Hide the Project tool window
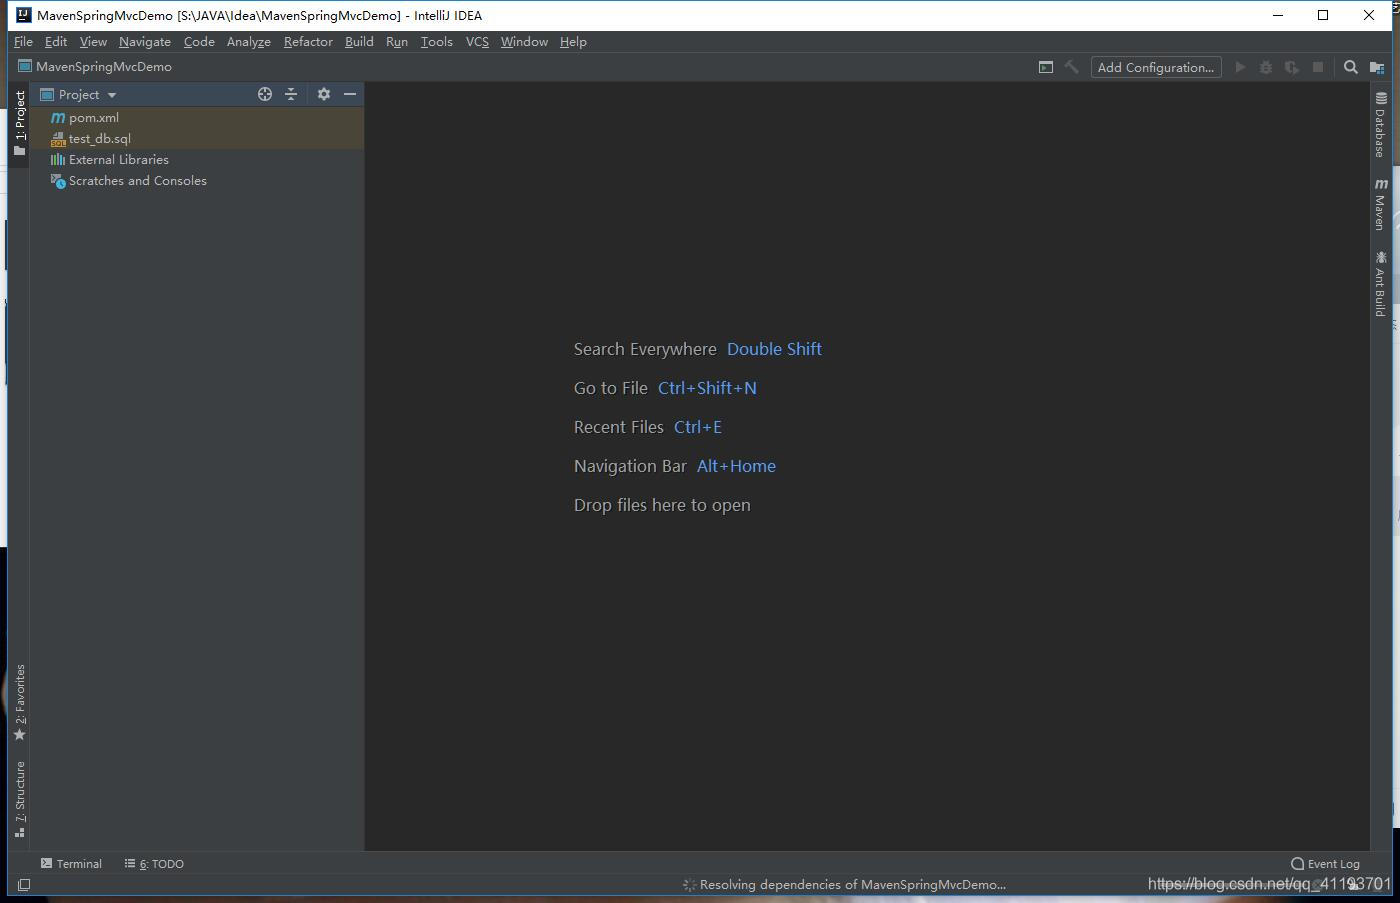Image resolution: width=1400 pixels, height=903 pixels. (350, 94)
